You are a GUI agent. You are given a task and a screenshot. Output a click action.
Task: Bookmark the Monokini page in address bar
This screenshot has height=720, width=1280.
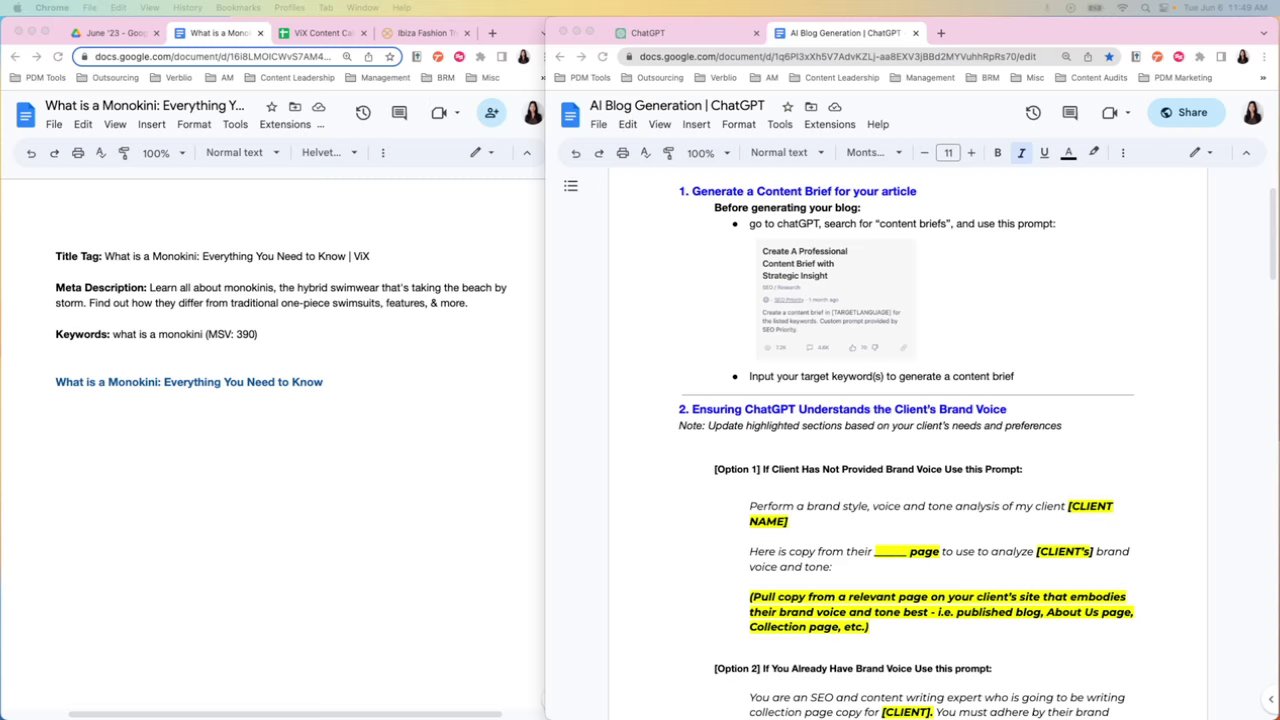click(x=390, y=57)
